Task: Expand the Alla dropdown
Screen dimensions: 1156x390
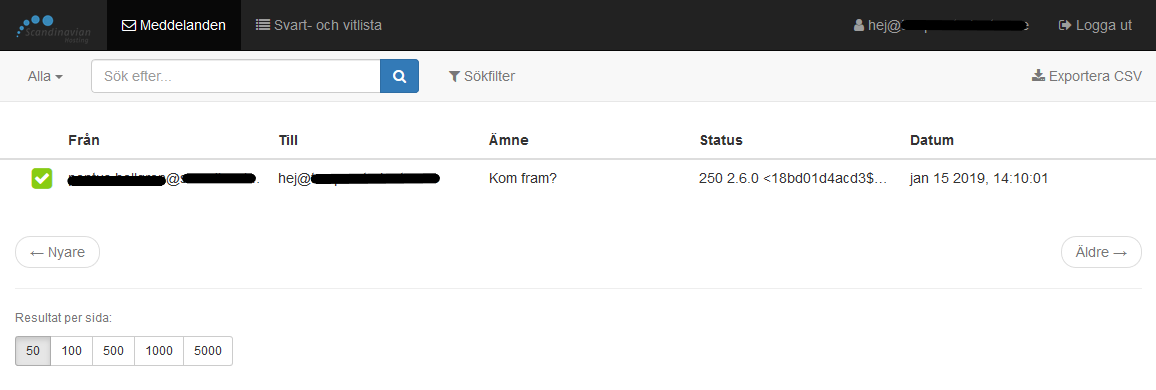Action: coord(45,76)
